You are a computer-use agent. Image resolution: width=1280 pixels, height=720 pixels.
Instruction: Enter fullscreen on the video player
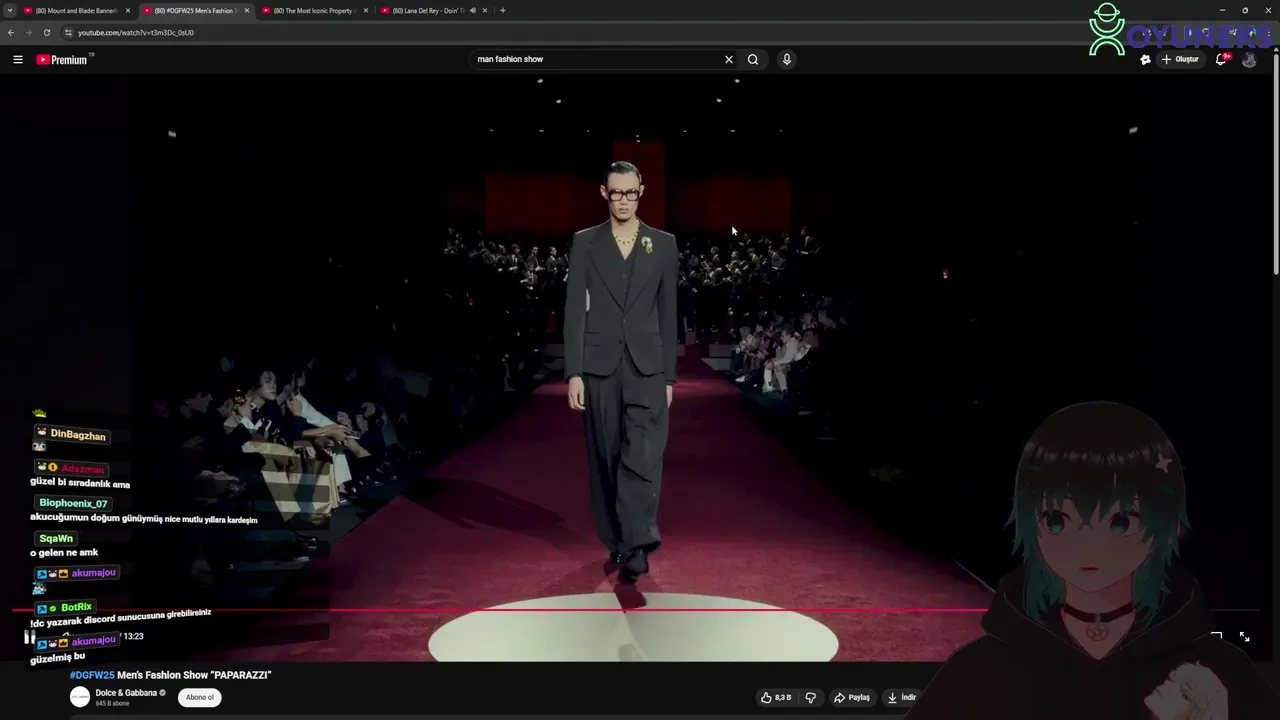tap(1244, 636)
